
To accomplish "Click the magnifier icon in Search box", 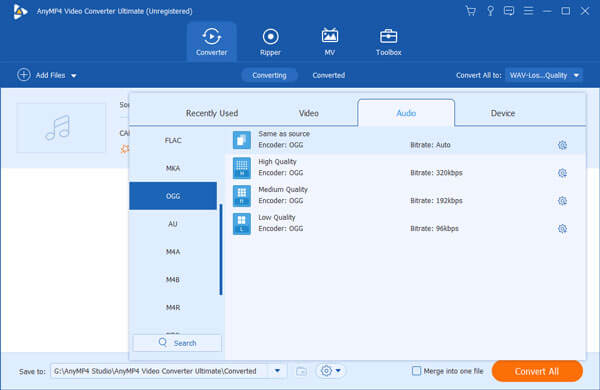I will tap(163, 342).
